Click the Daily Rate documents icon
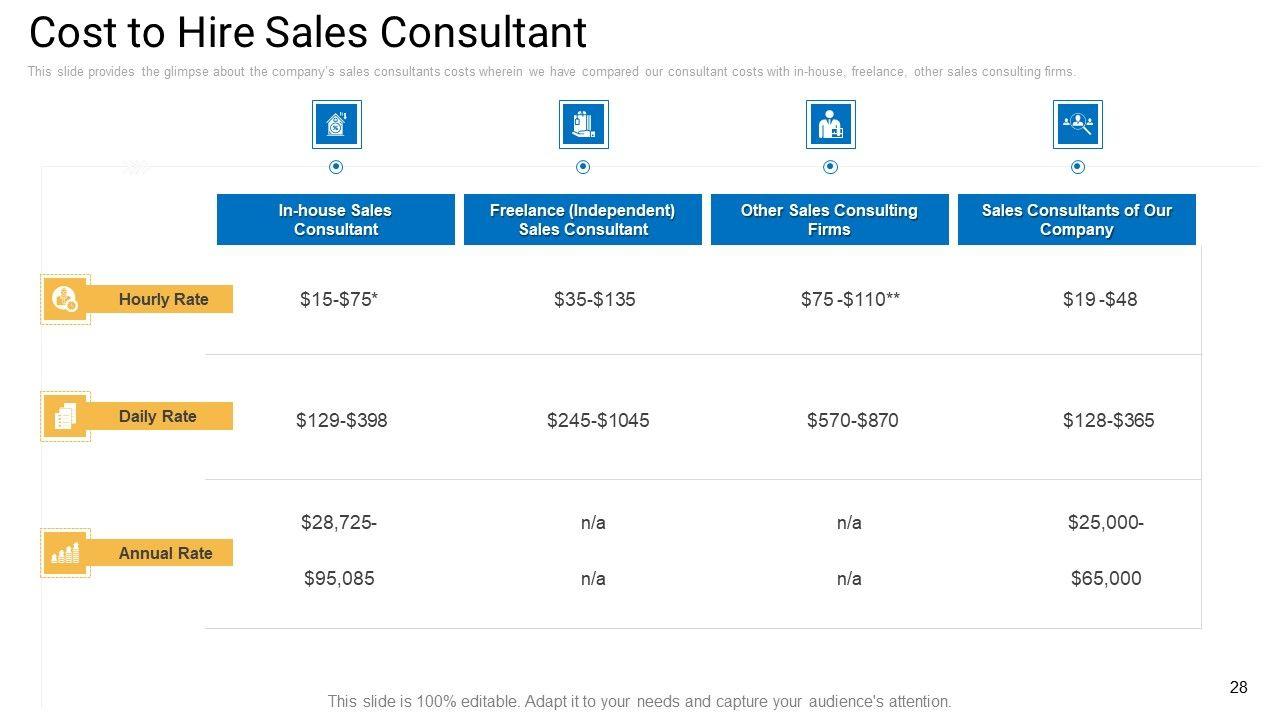1280x720 pixels. (65, 416)
